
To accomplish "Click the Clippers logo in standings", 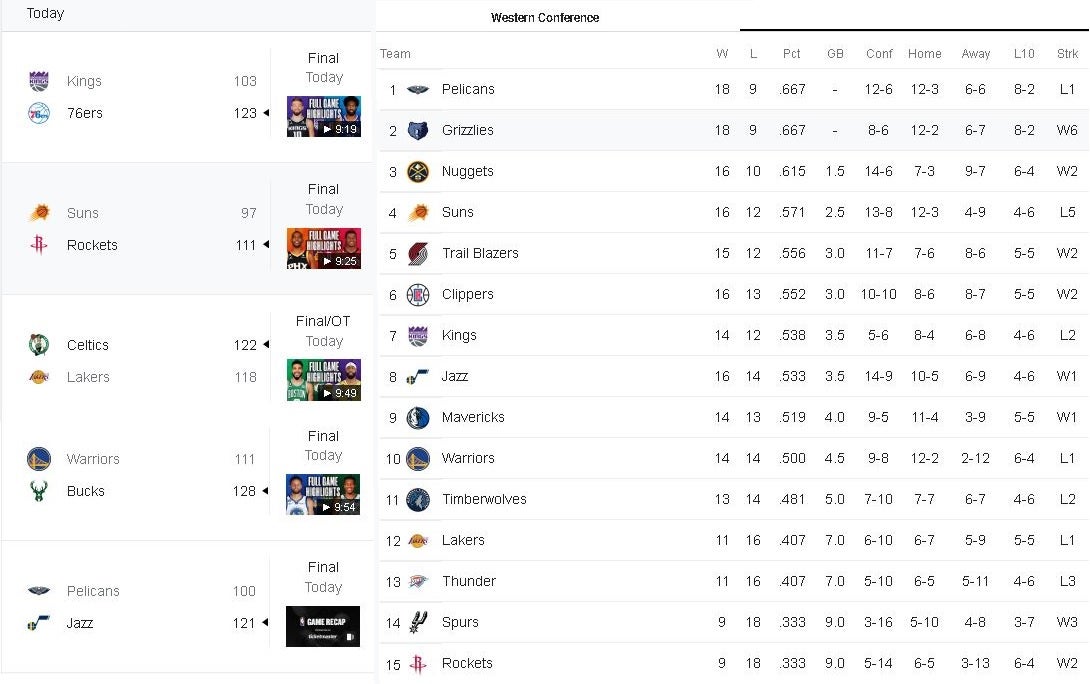I will 418,295.
